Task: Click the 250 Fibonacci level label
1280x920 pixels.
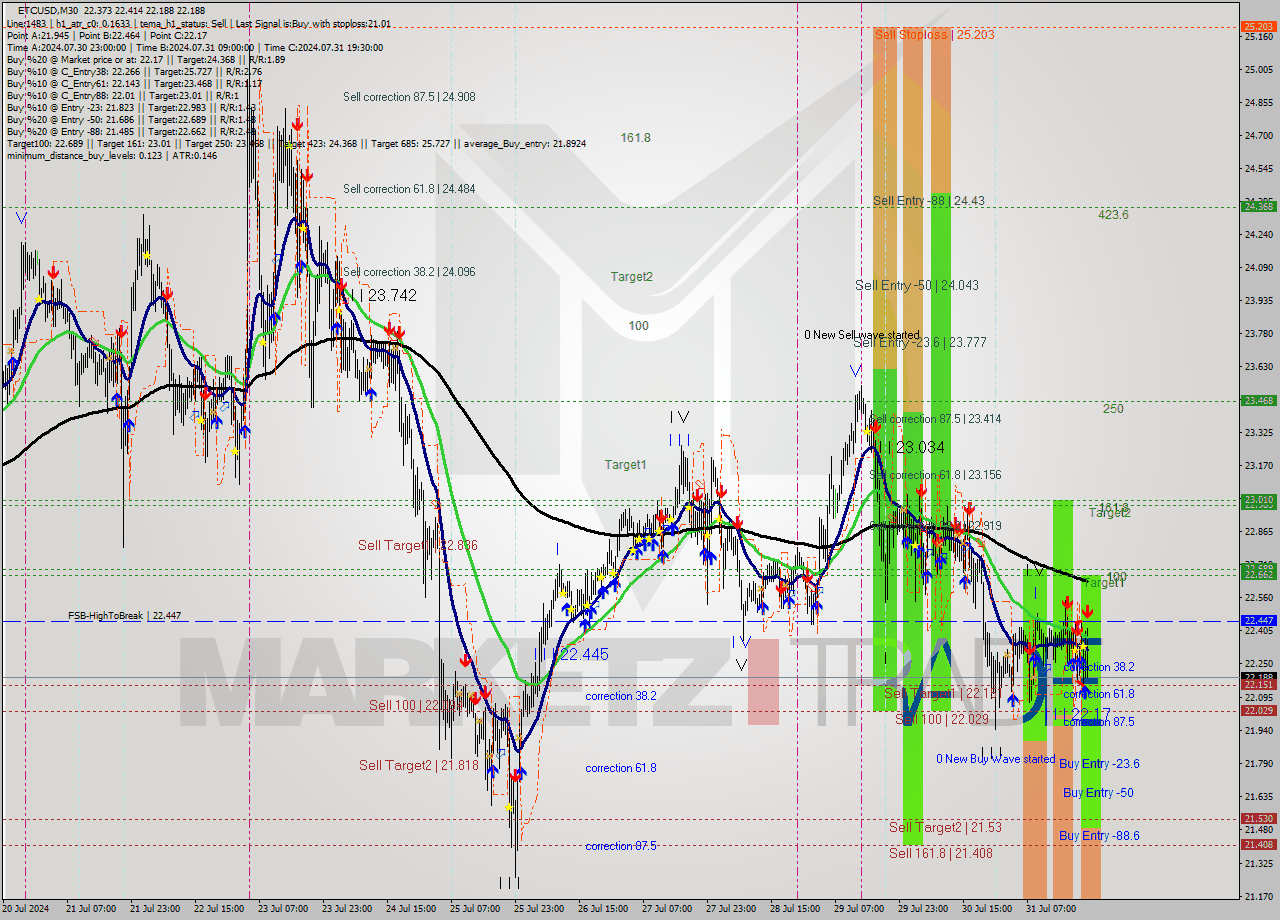Action: [x=1113, y=409]
